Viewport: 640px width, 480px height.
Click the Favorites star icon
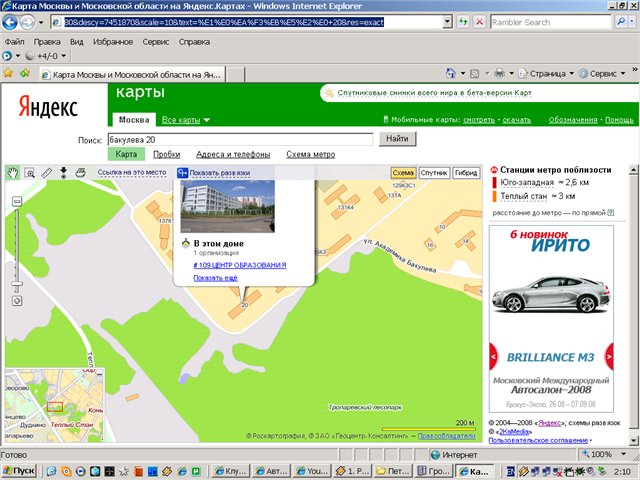point(8,73)
